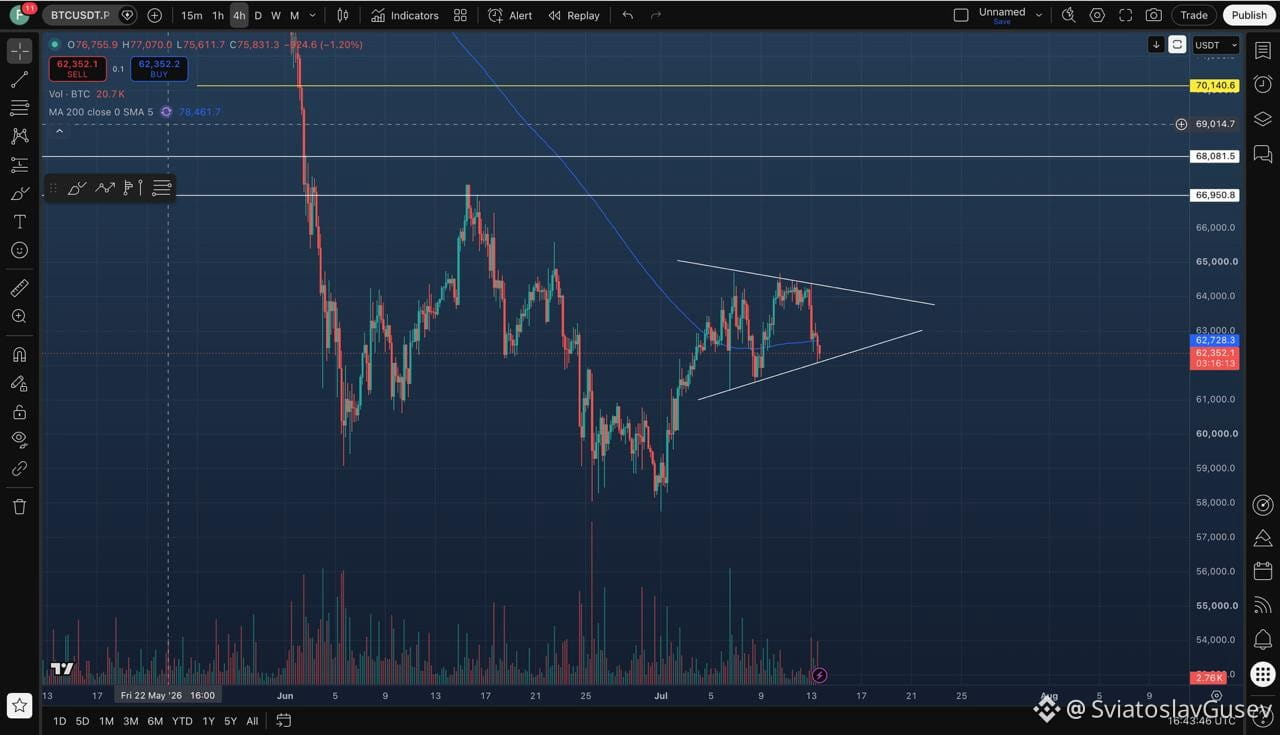1280x735 pixels.
Task: Select the trend line drawing tool
Action: tap(19, 79)
